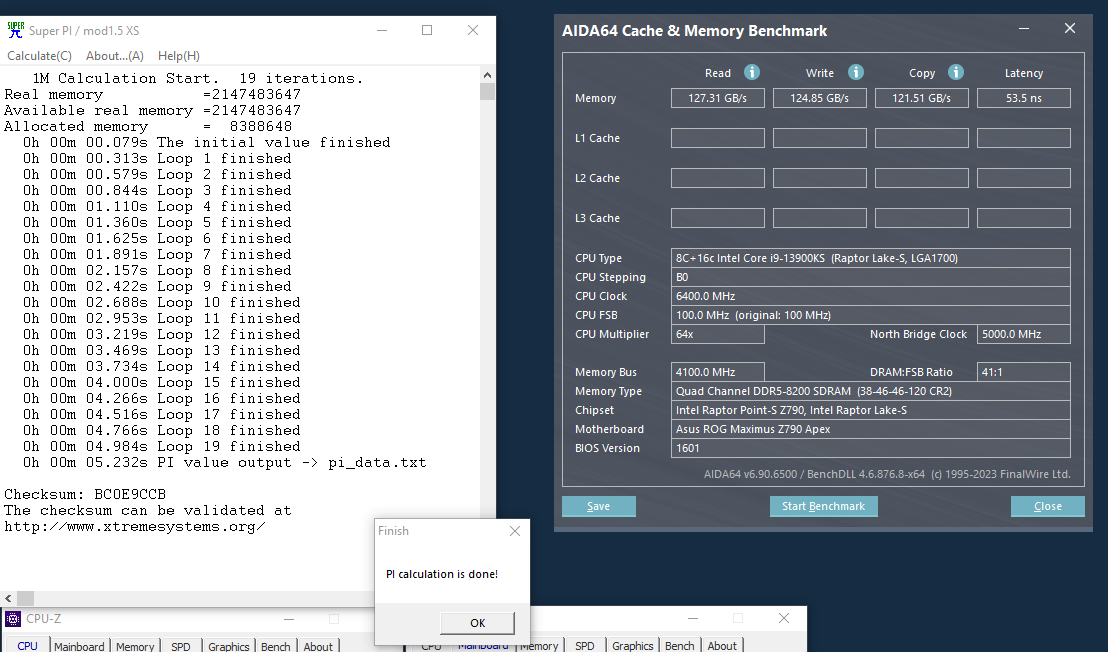Minimize the Super PI window
Screen dimensions: 1108x652
click(x=382, y=30)
